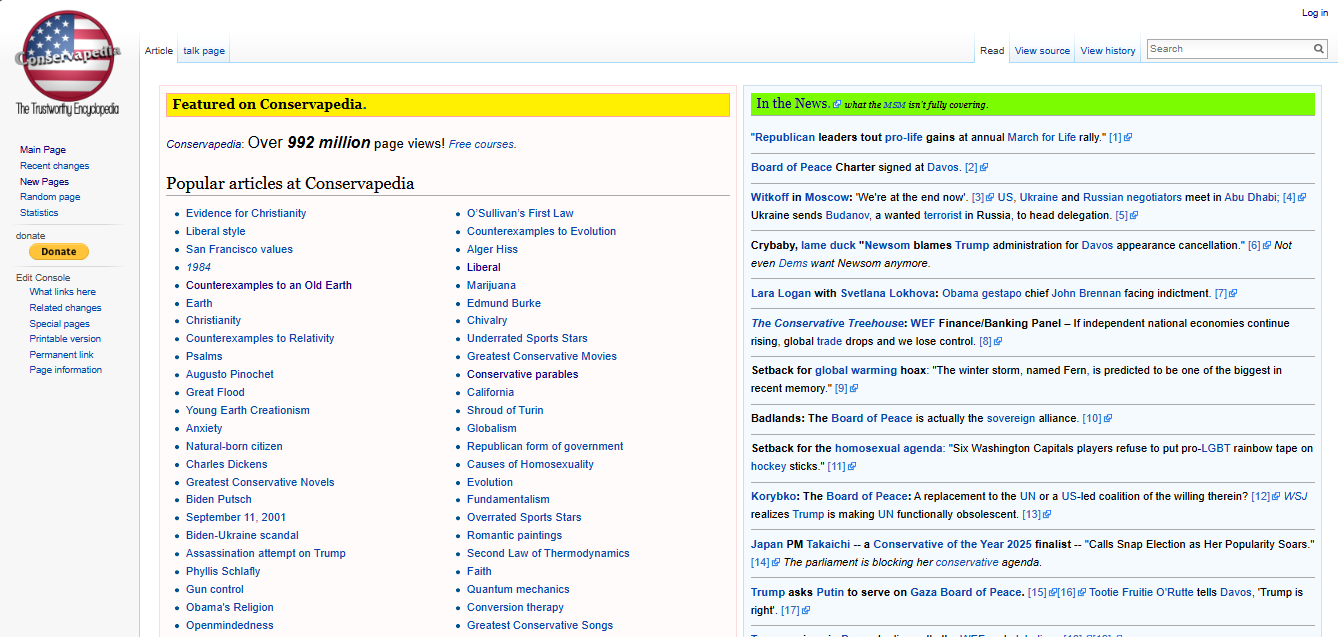Screen dimensions: 1338x637
Task: Open the View source tab
Action: click(1042, 51)
